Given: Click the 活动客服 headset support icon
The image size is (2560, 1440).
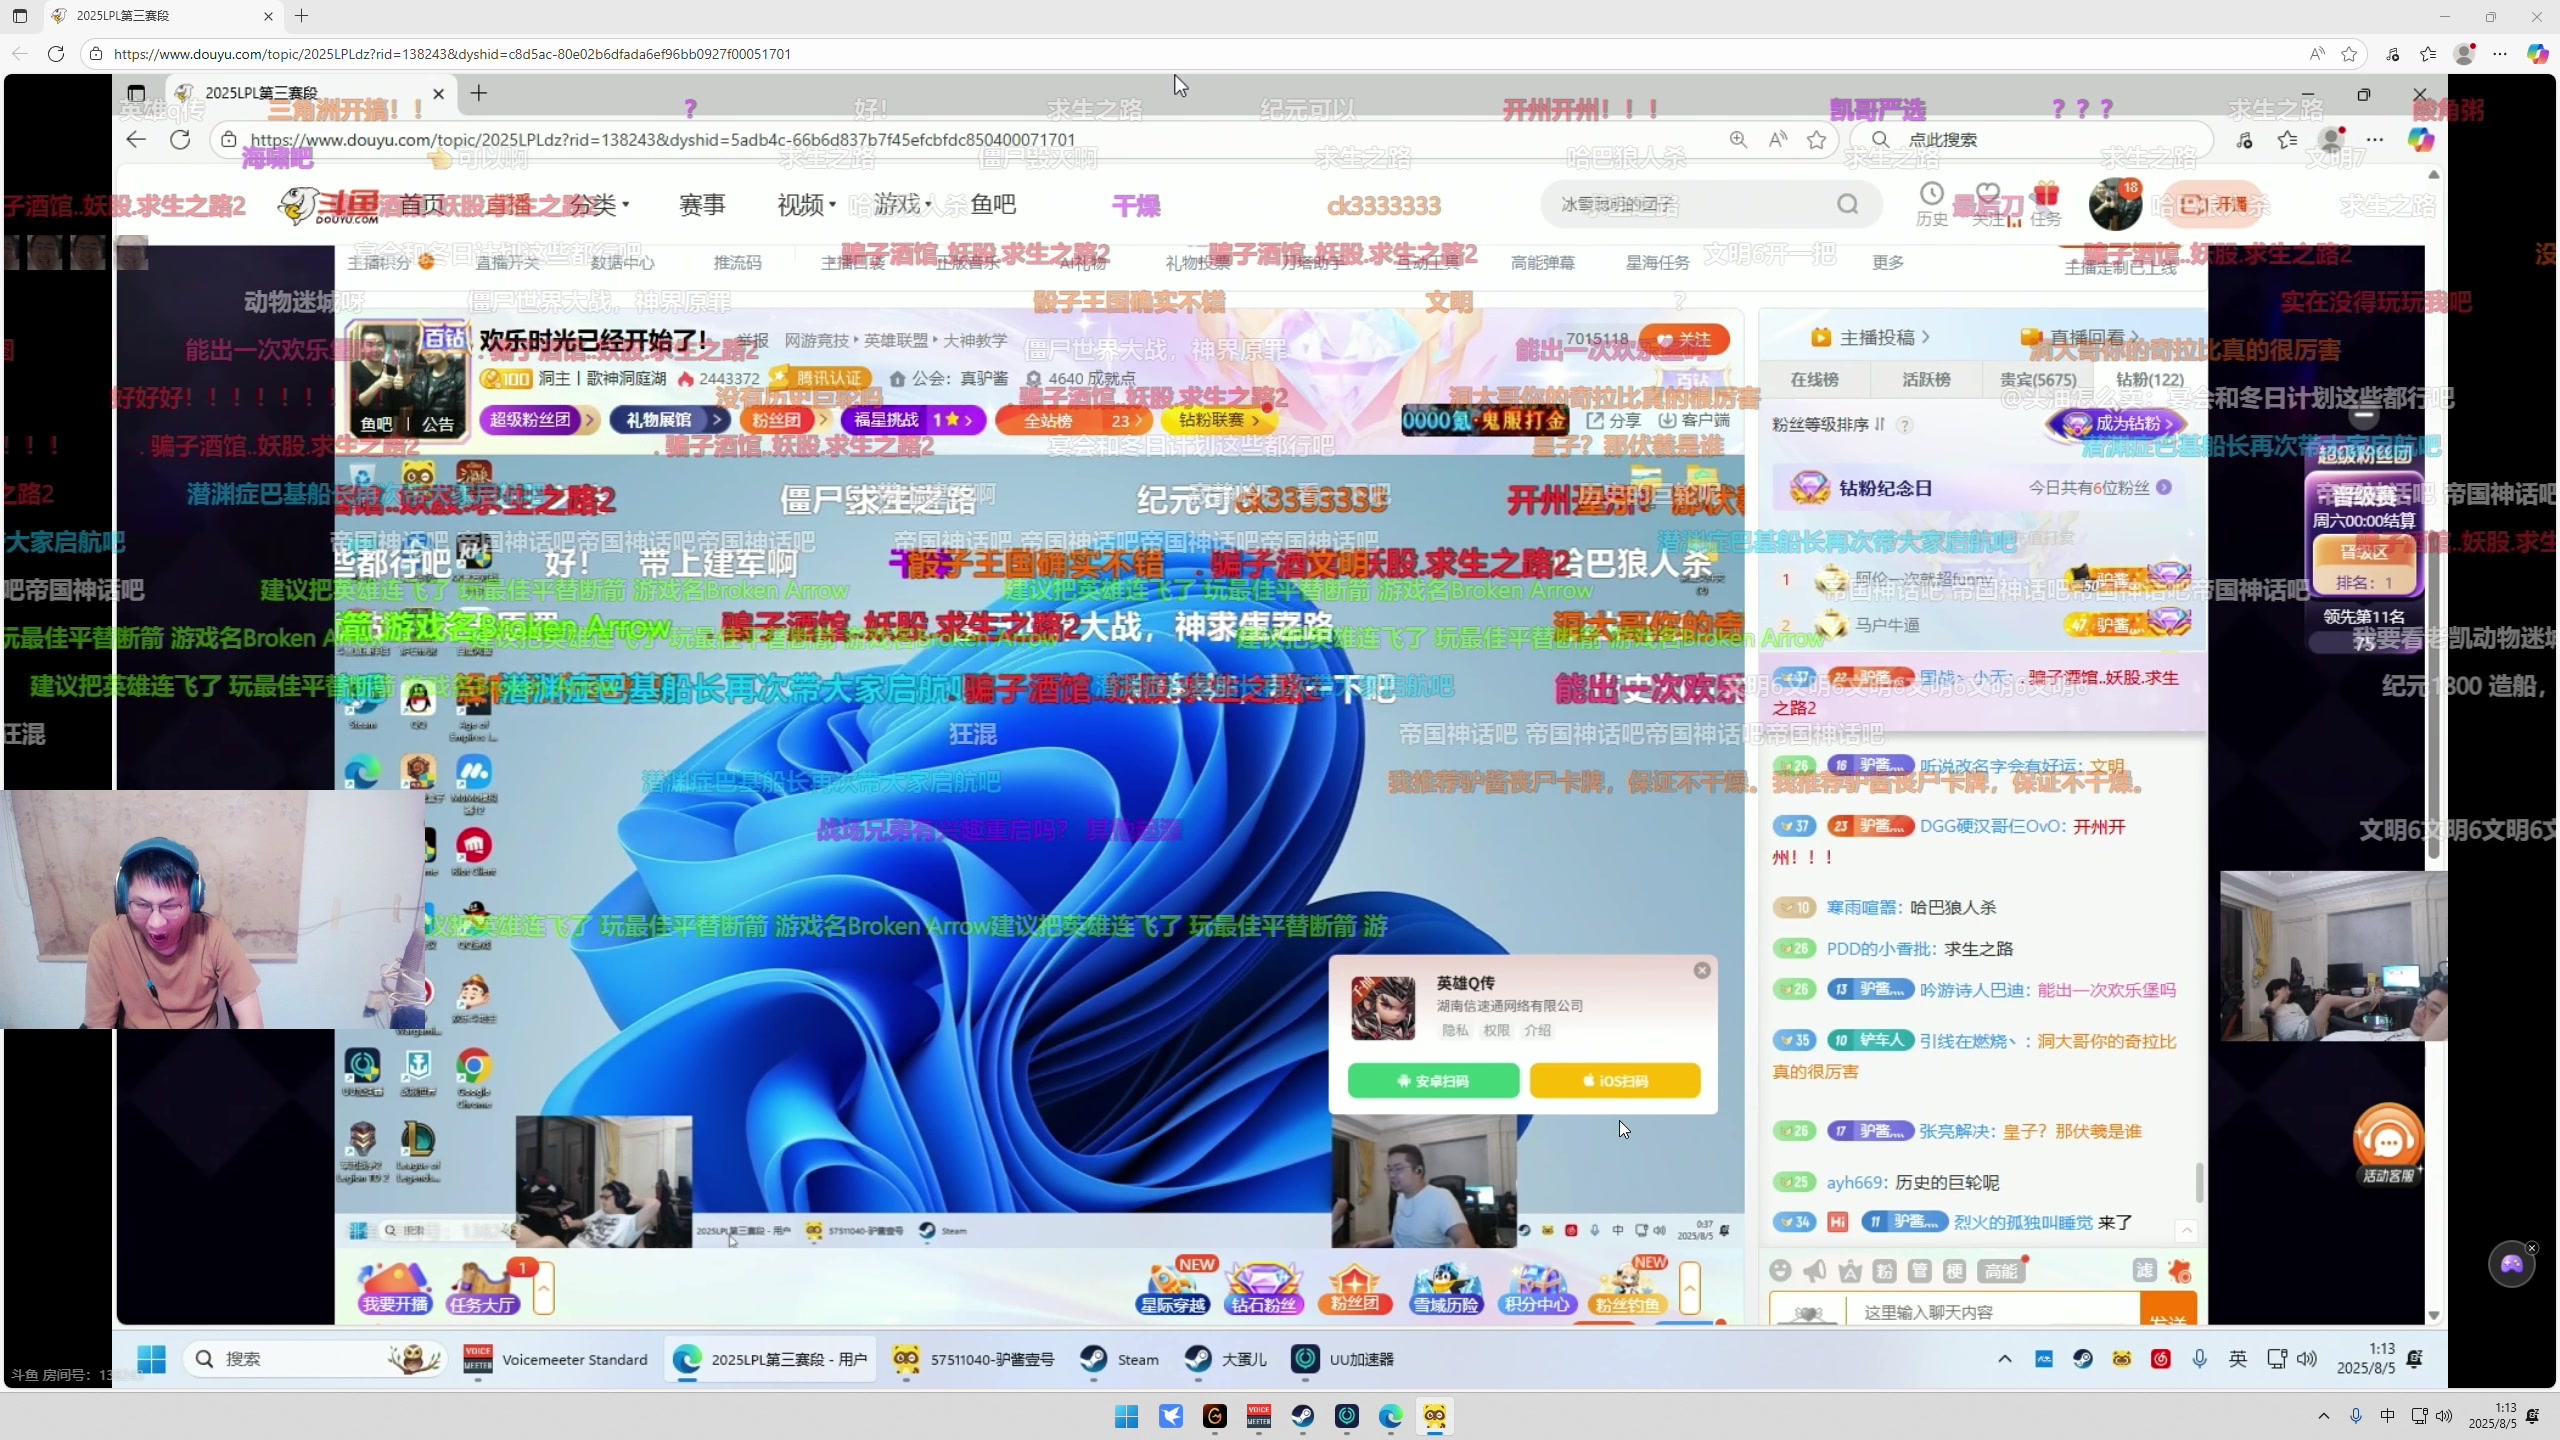Looking at the screenshot, I should (2388, 1145).
